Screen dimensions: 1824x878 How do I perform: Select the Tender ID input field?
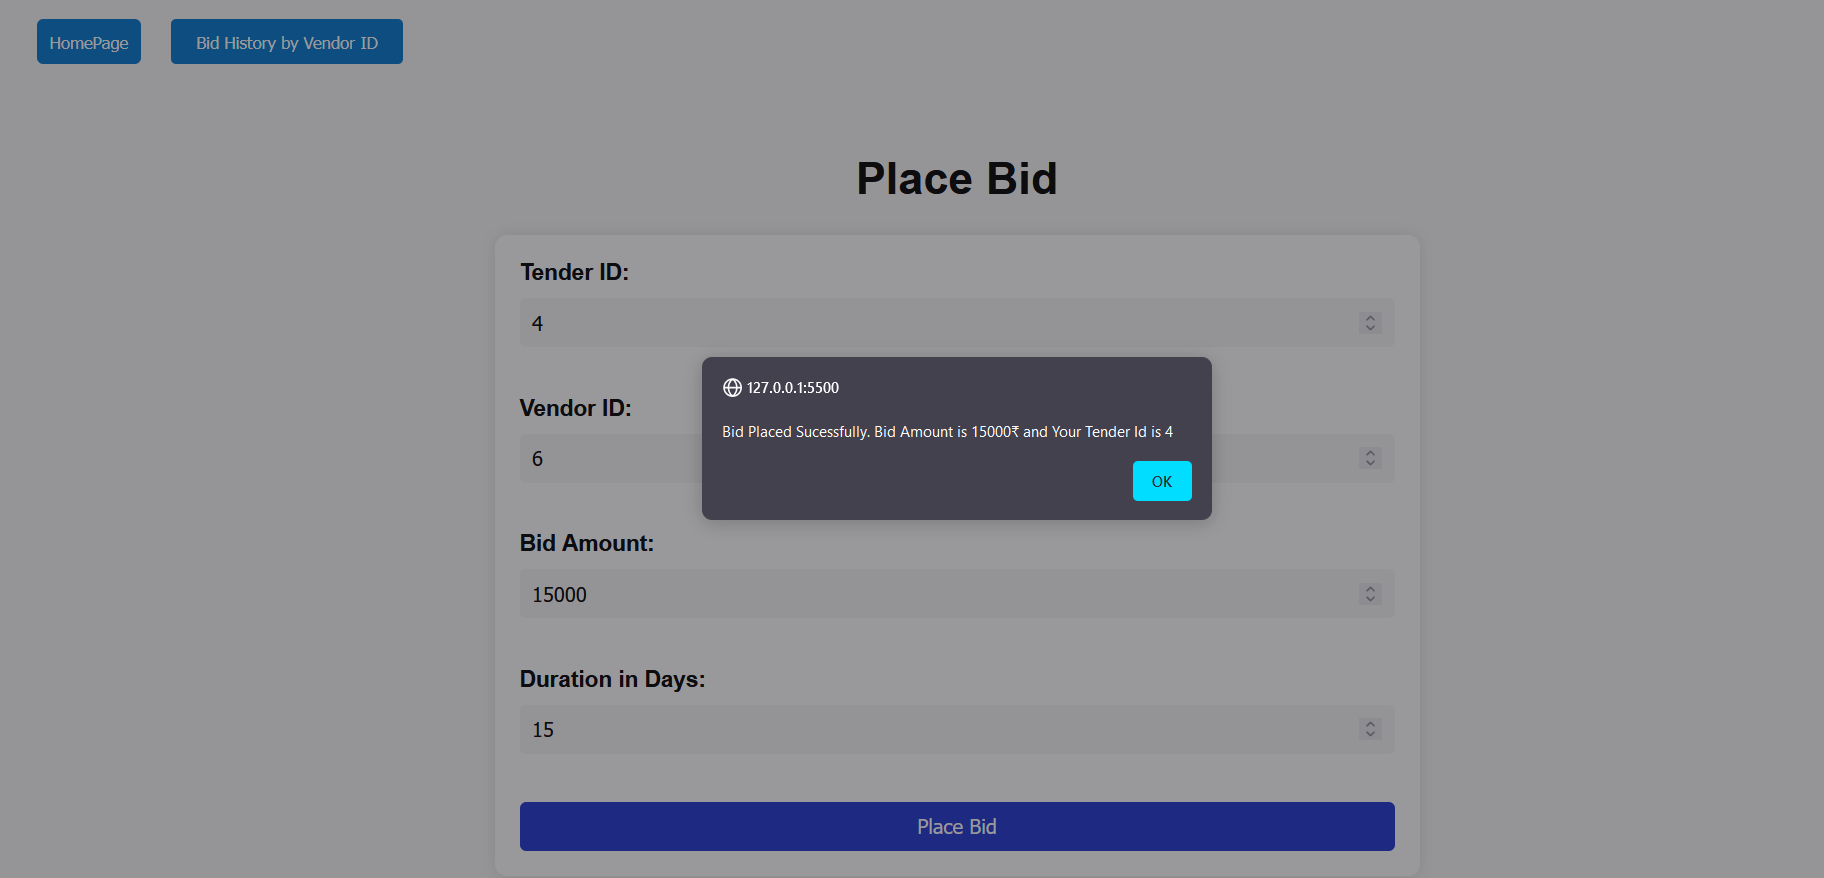pyautogui.click(x=900, y=322)
